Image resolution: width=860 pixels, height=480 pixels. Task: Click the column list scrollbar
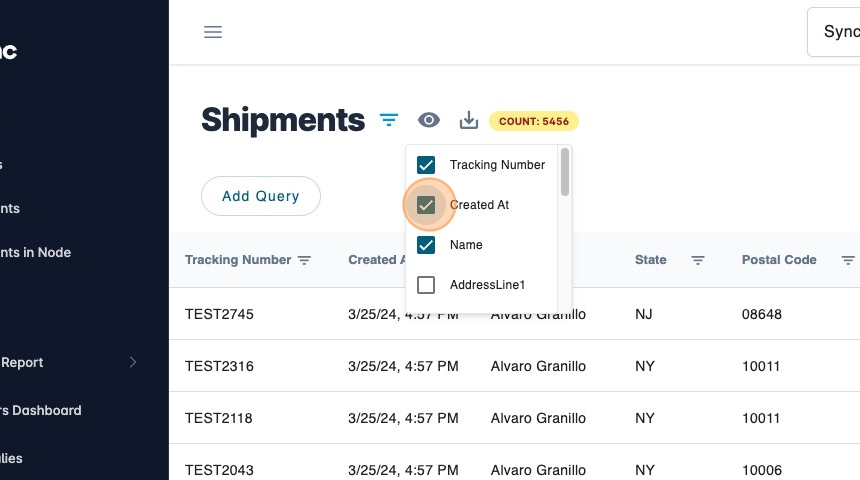[x=565, y=172]
